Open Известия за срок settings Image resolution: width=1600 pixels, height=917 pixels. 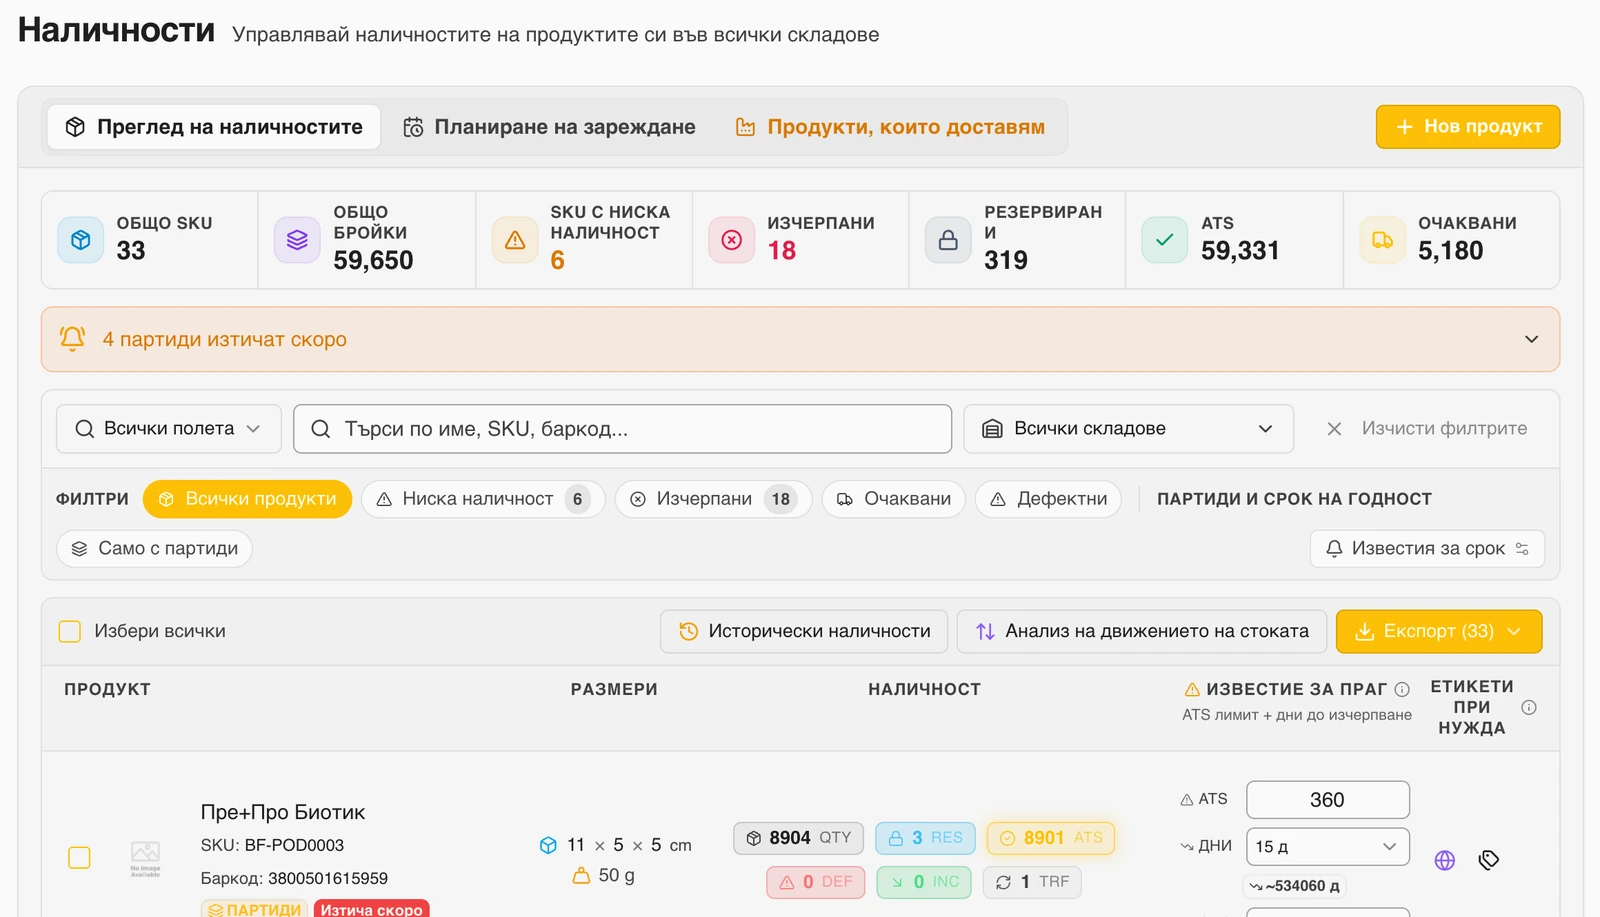point(1427,548)
